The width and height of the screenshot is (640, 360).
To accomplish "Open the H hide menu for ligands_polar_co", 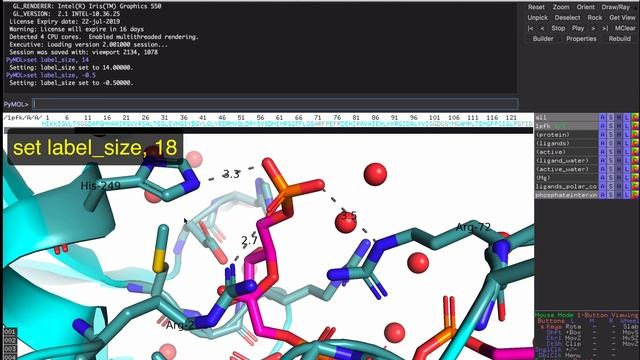I will tap(619, 187).
